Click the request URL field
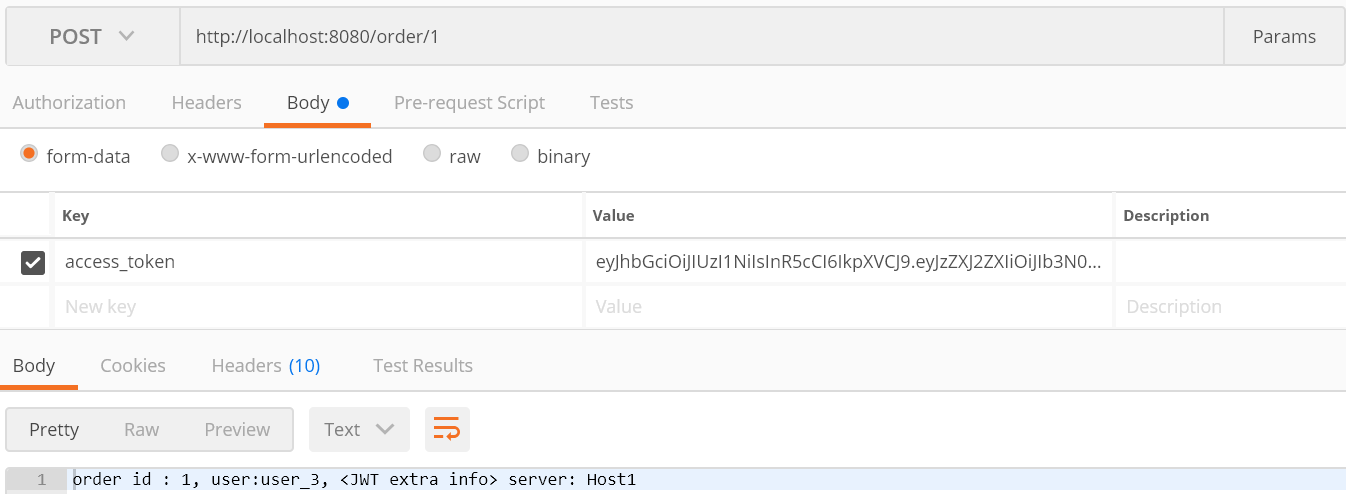Viewport: 1346px width, 494px height. [x=701, y=37]
